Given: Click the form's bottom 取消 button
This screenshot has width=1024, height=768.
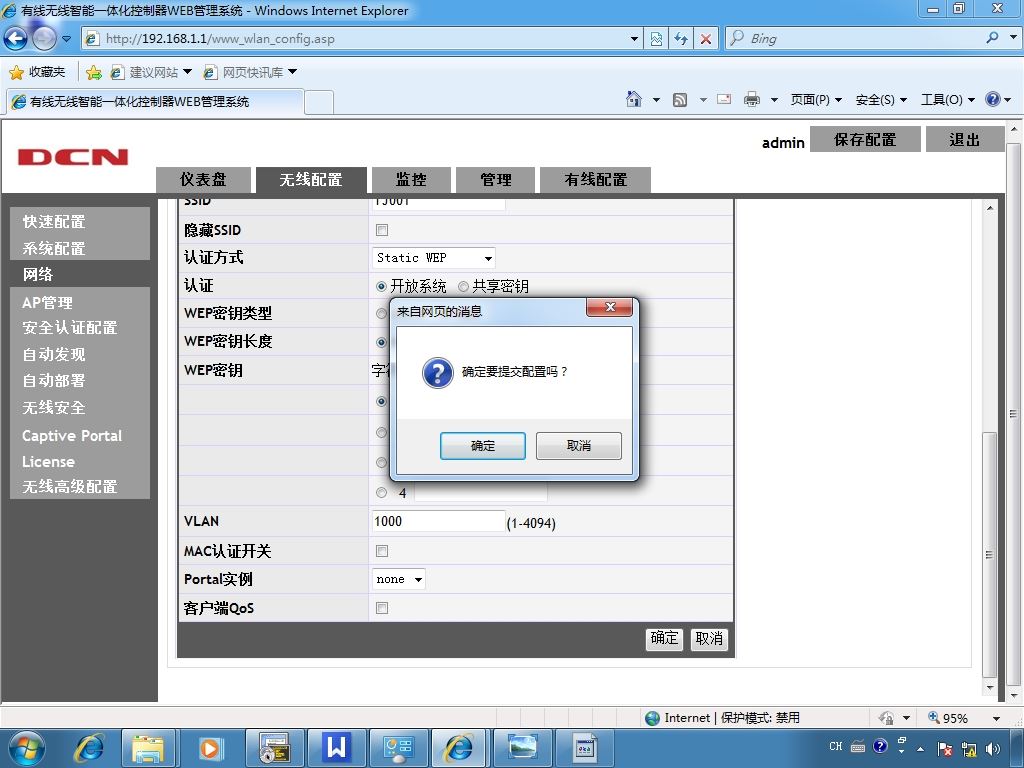Looking at the screenshot, I should click(x=709, y=638).
